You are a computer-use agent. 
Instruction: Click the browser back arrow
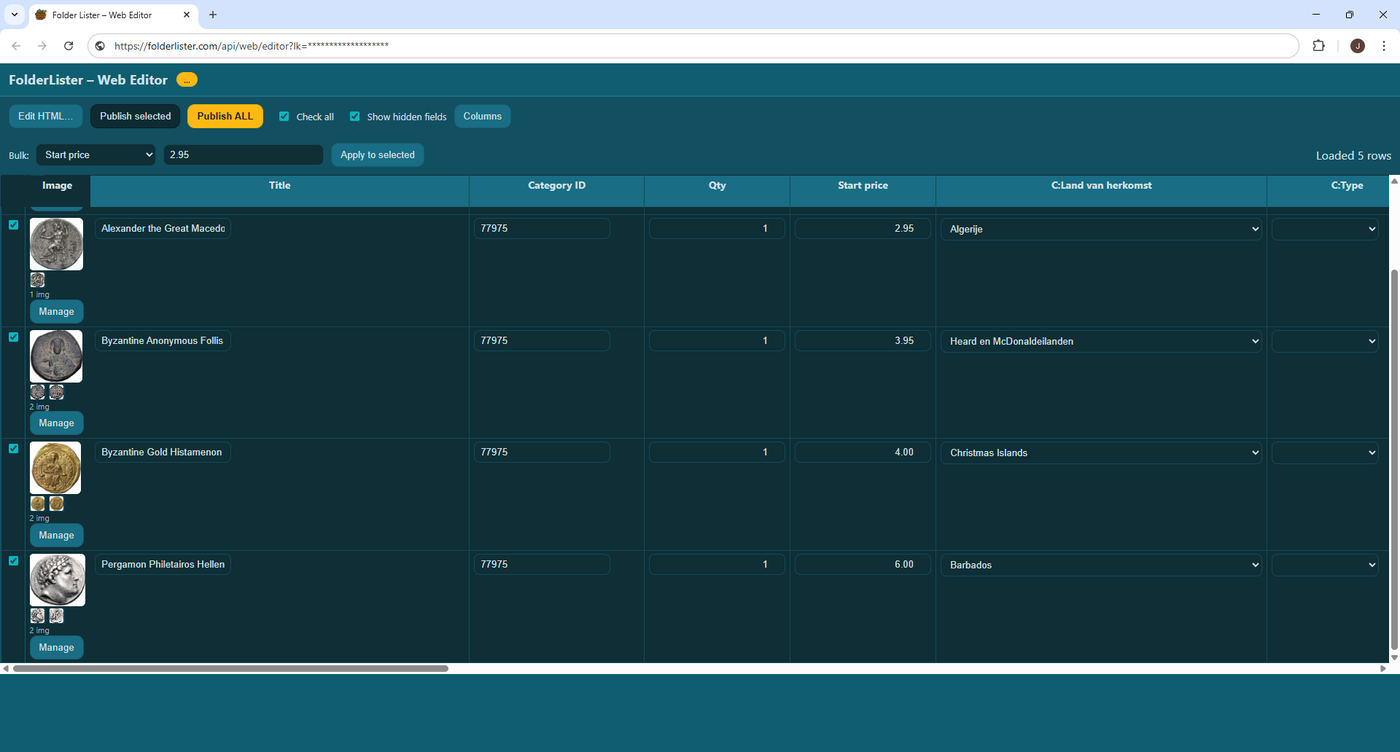15,46
